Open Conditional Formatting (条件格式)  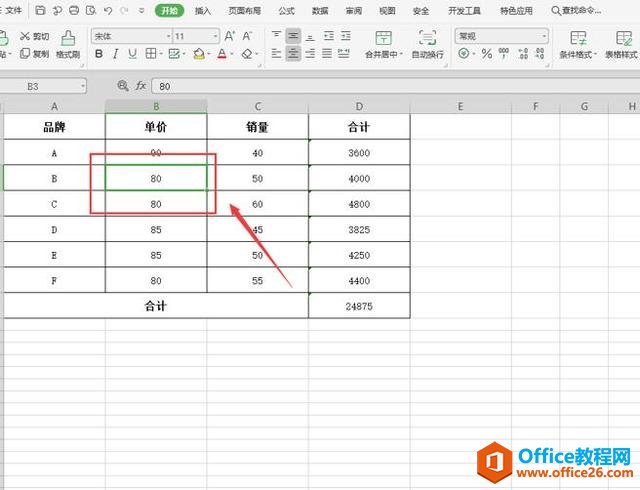578,44
